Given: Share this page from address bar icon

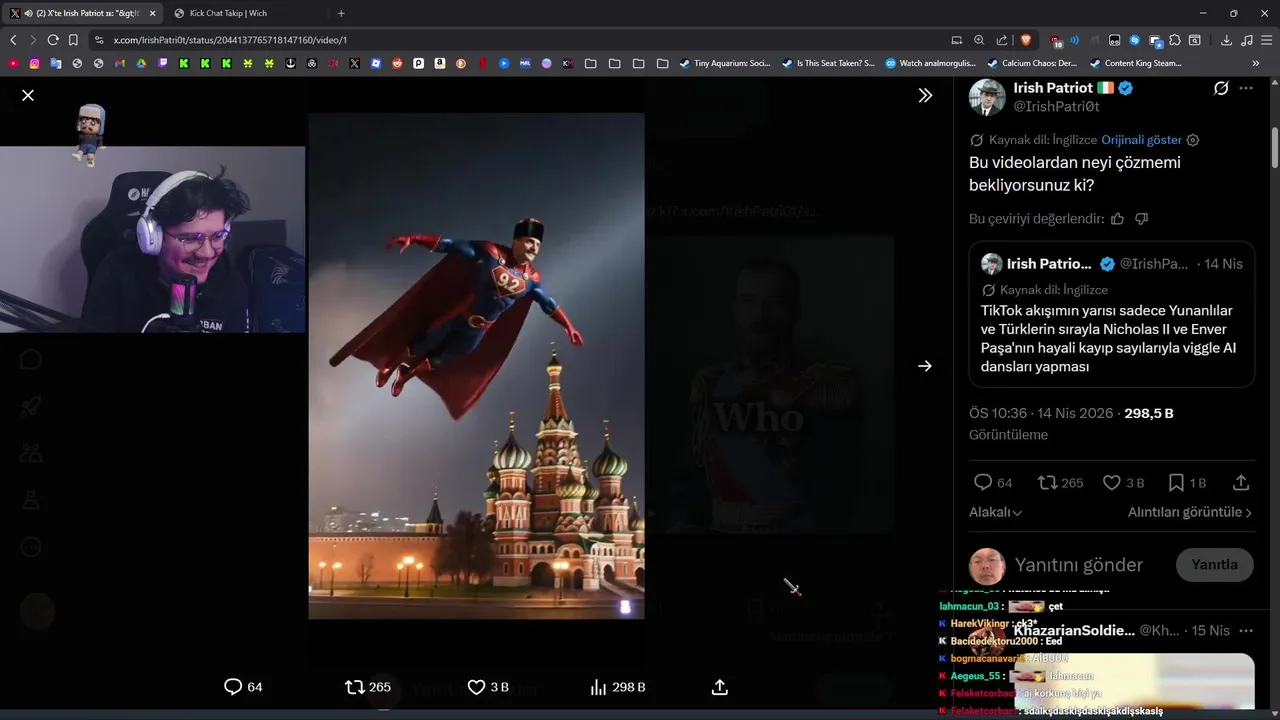Looking at the screenshot, I should [x=1002, y=40].
